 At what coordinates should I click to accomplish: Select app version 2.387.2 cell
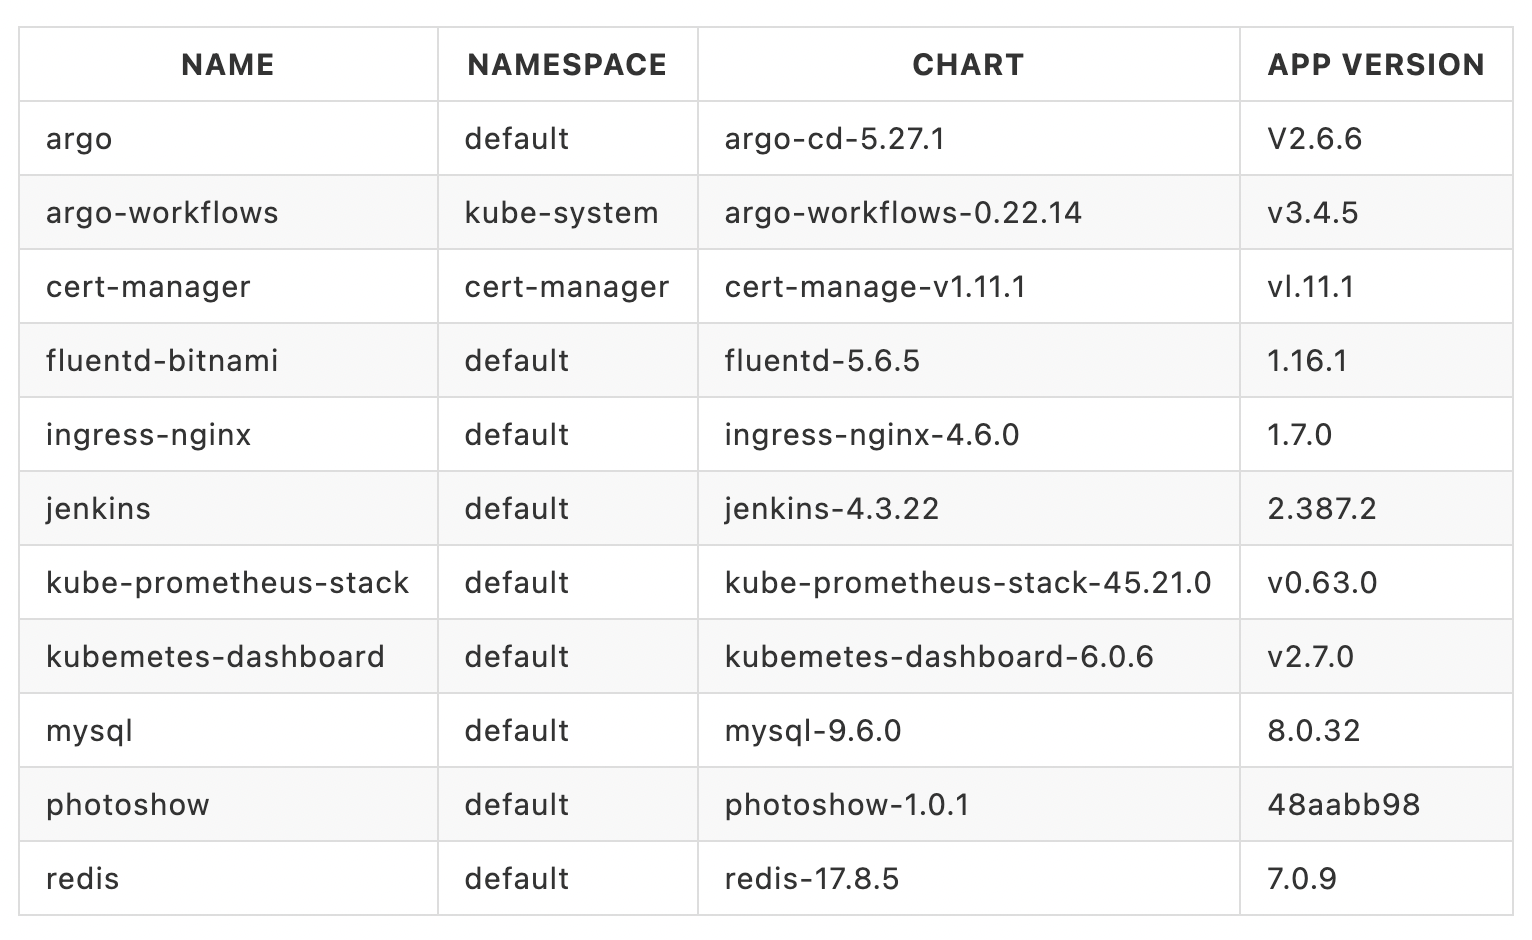click(x=1322, y=509)
